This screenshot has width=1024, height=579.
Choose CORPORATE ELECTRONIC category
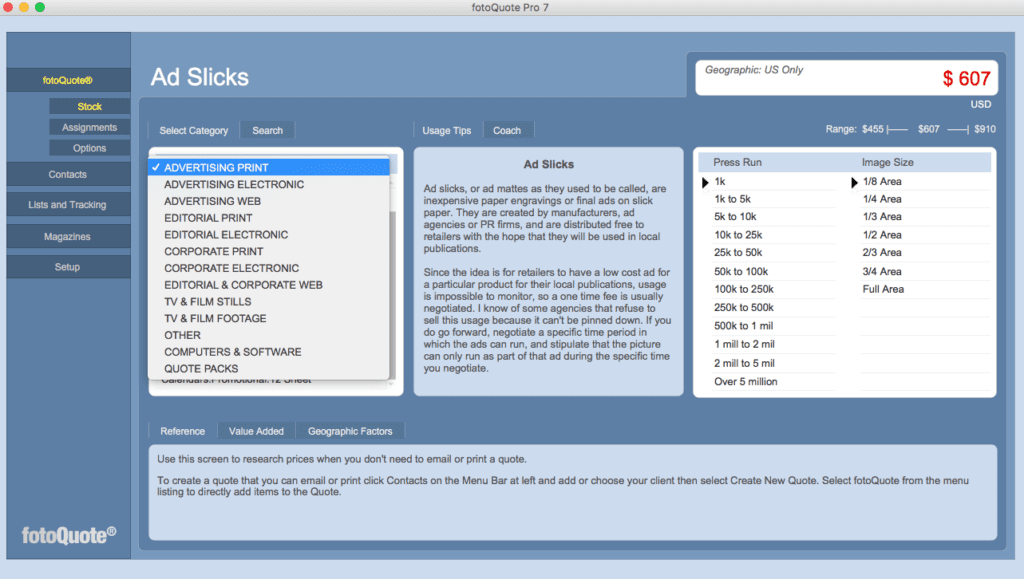[269, 268]
